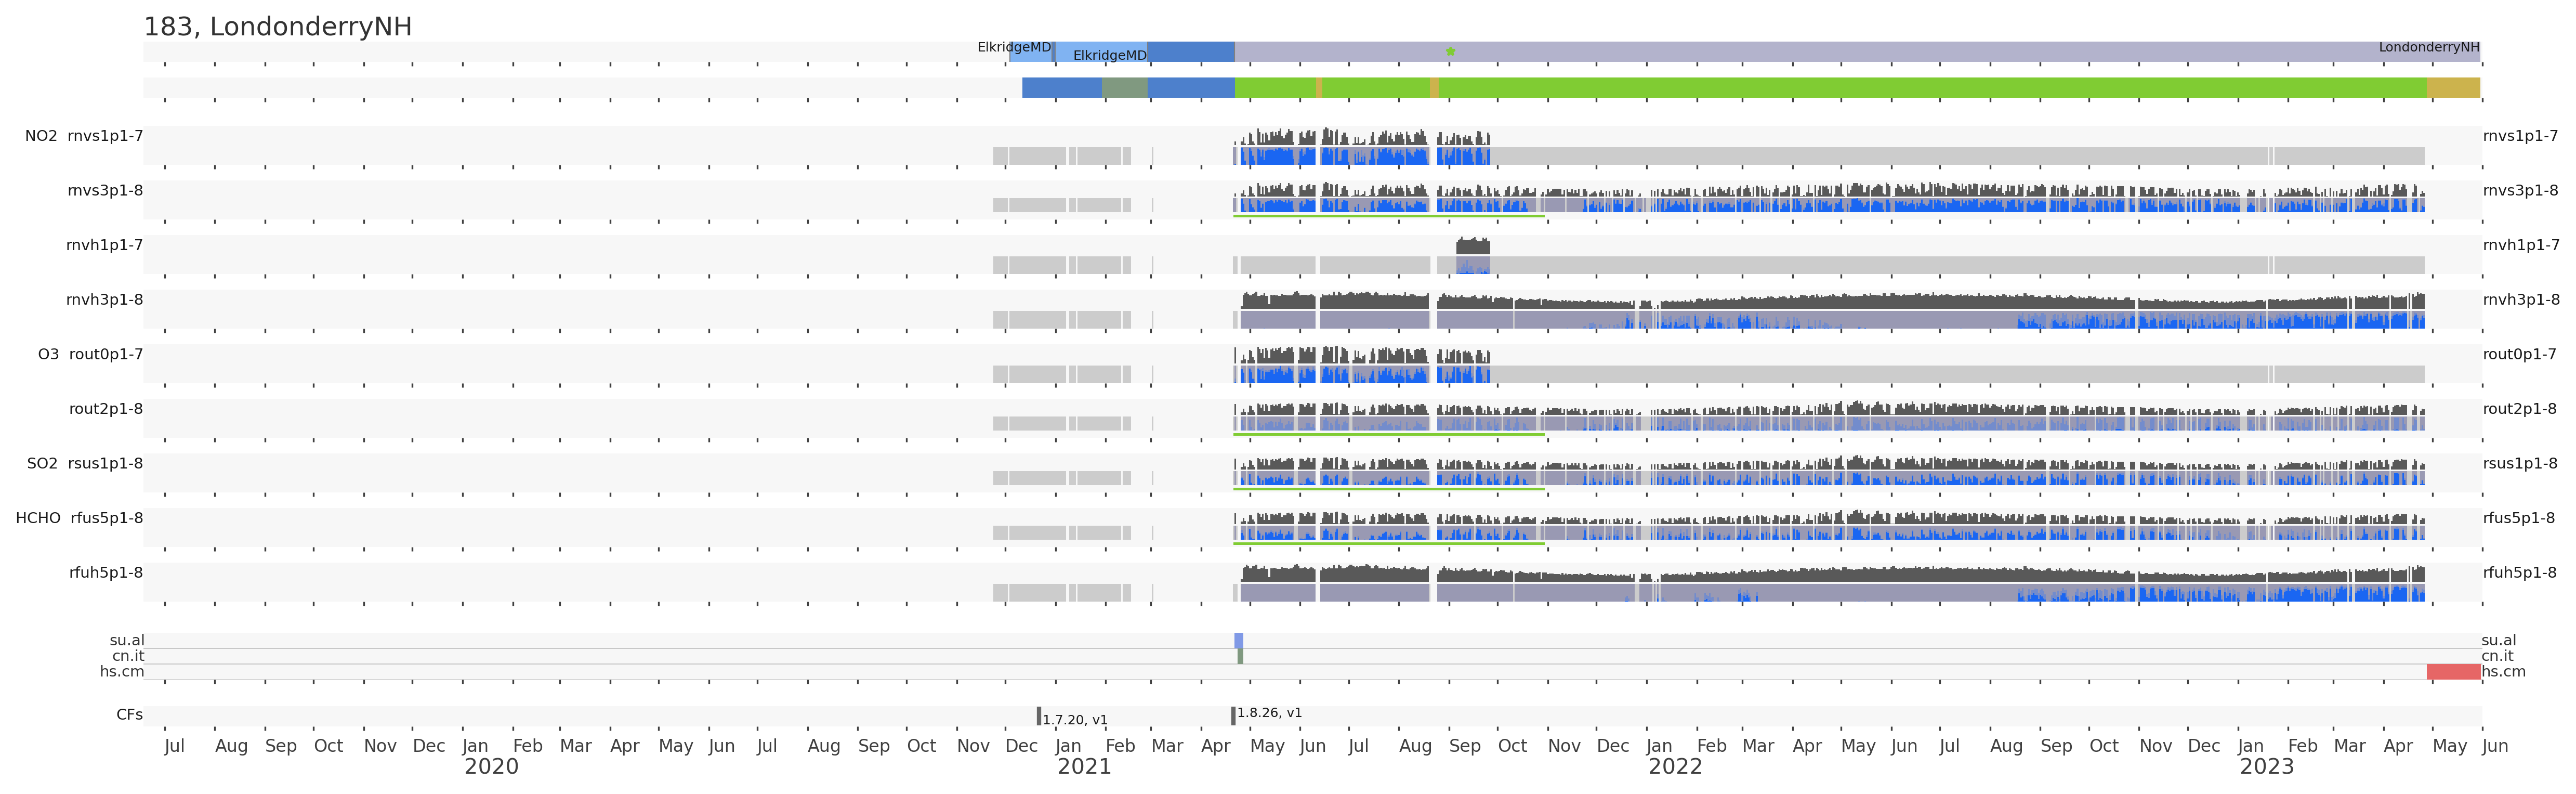
Task: Click the HCHO rfus5p1-8 row label on left
Action: [x=79, y=518]
